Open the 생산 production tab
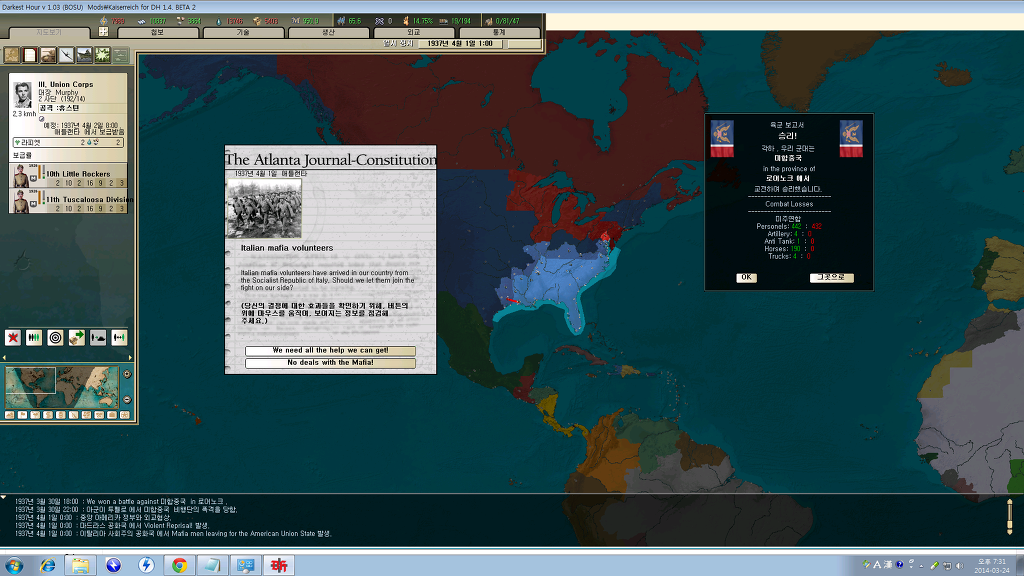 pyautogui.click(x=328, y=32)
